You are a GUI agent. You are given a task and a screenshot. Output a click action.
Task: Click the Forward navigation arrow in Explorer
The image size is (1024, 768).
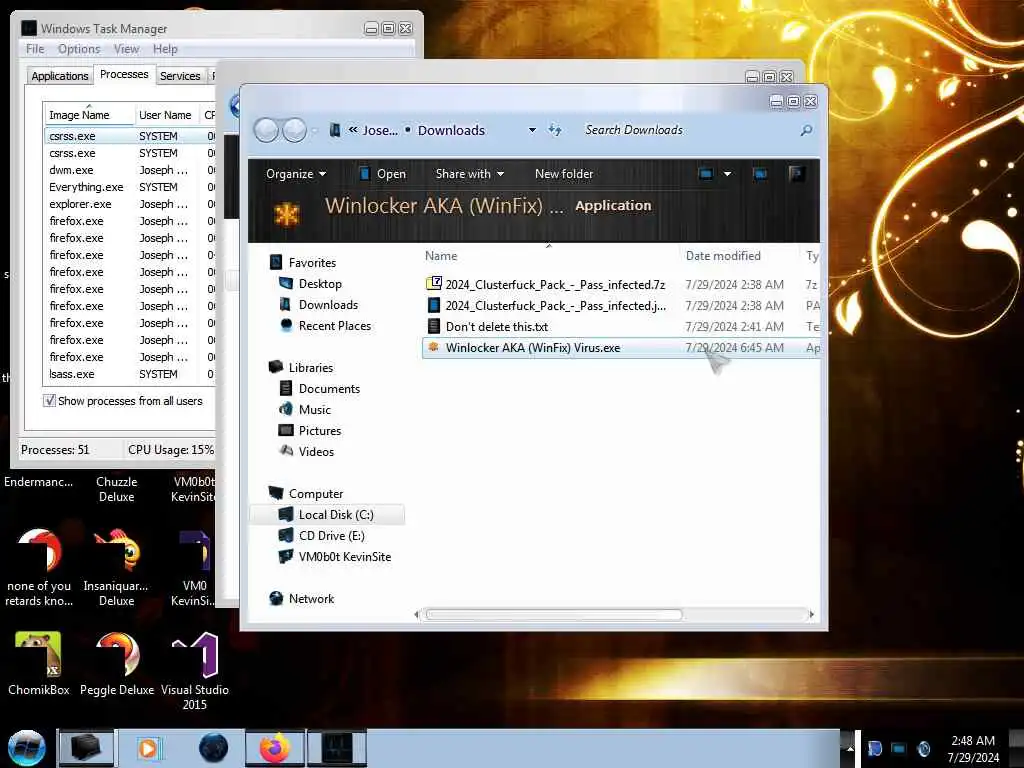[x=295, y=130]
